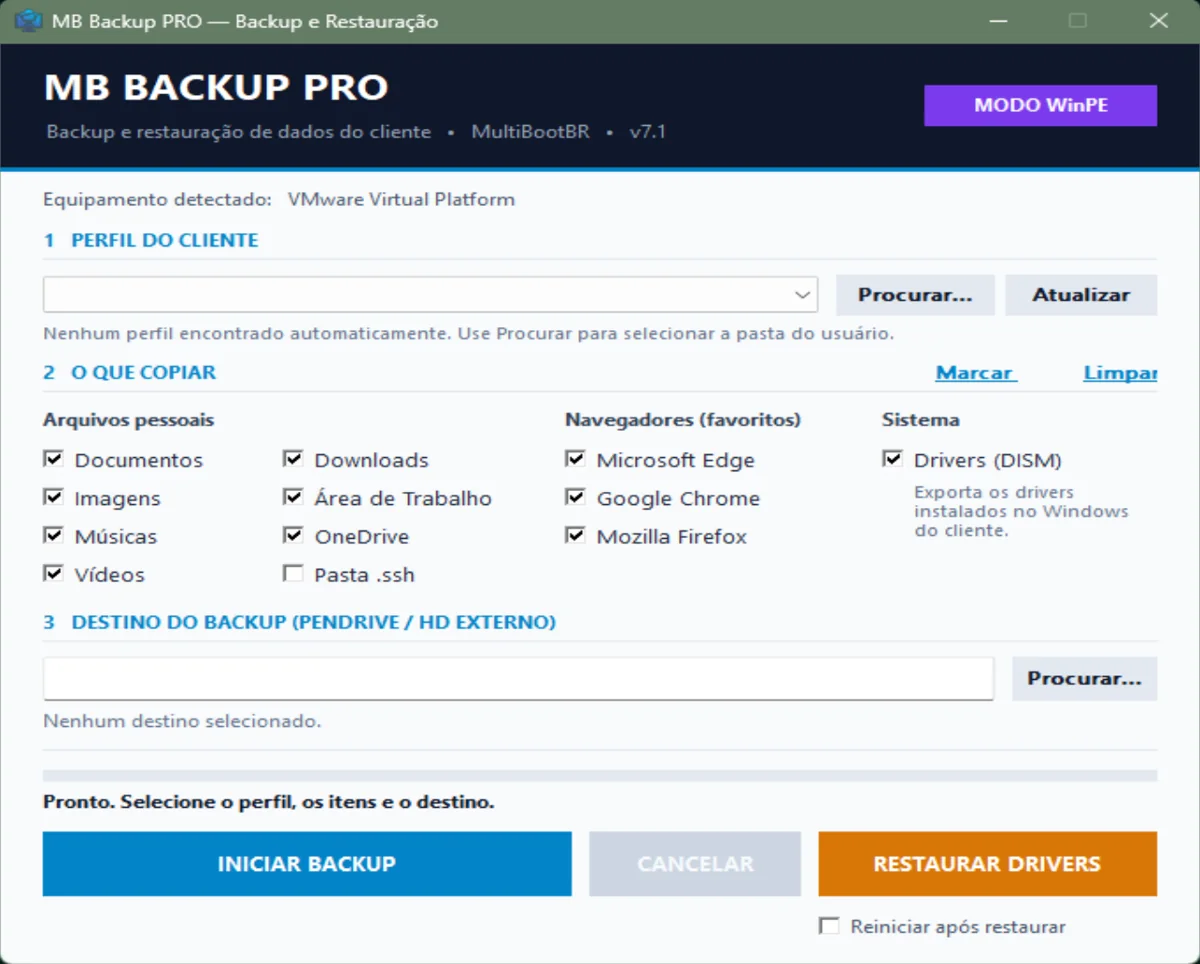Click the 'Arquivos pessoais' group label
Image resolution: width=1200 pixels, height=964 pixels.
128,420
